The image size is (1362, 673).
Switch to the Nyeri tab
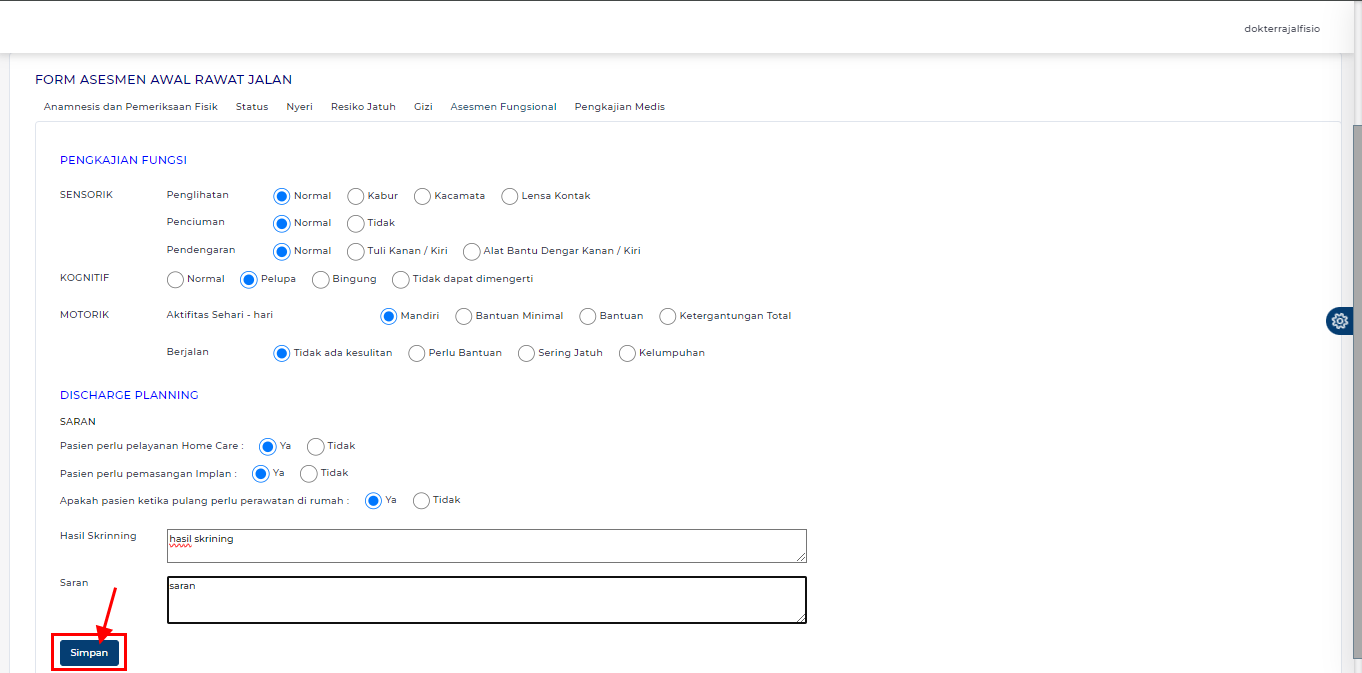tap(299, 107)
